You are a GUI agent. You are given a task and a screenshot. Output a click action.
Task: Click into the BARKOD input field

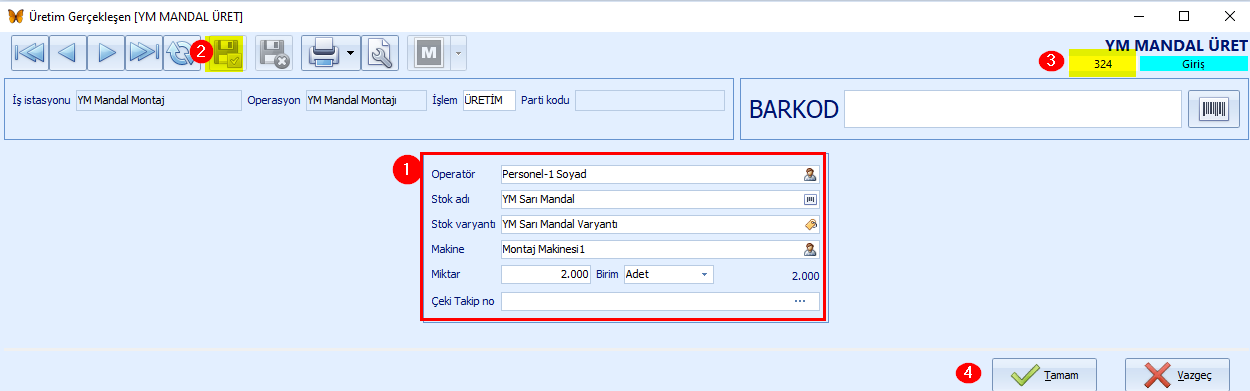(x=1012, y=110)
